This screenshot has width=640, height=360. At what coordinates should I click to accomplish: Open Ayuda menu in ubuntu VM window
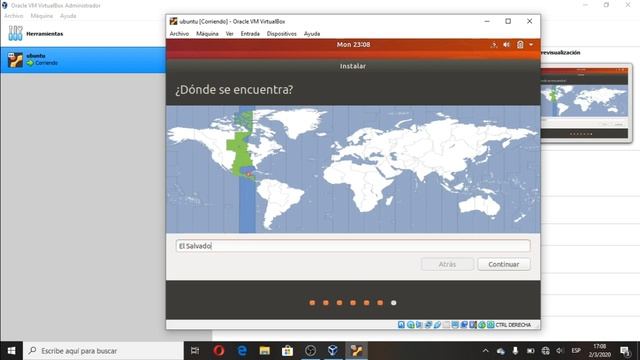point(312,33)
